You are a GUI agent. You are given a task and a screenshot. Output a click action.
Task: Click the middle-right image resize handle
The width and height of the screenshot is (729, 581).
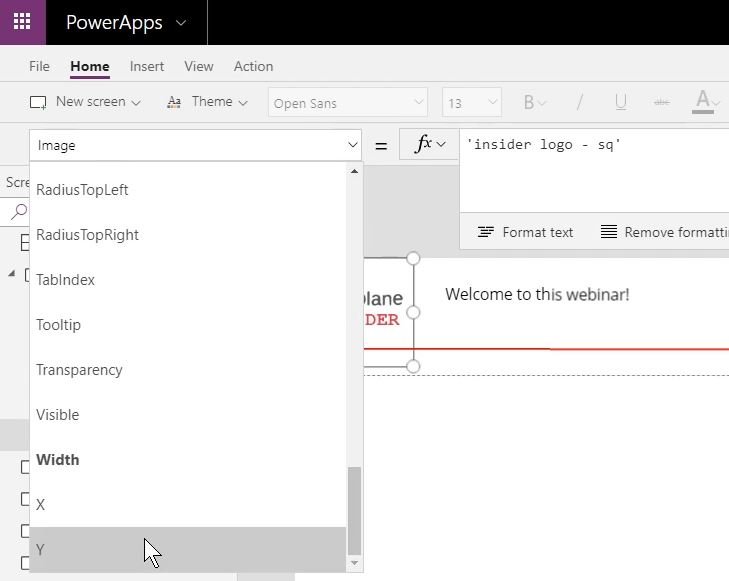click(x=413, y=312)
